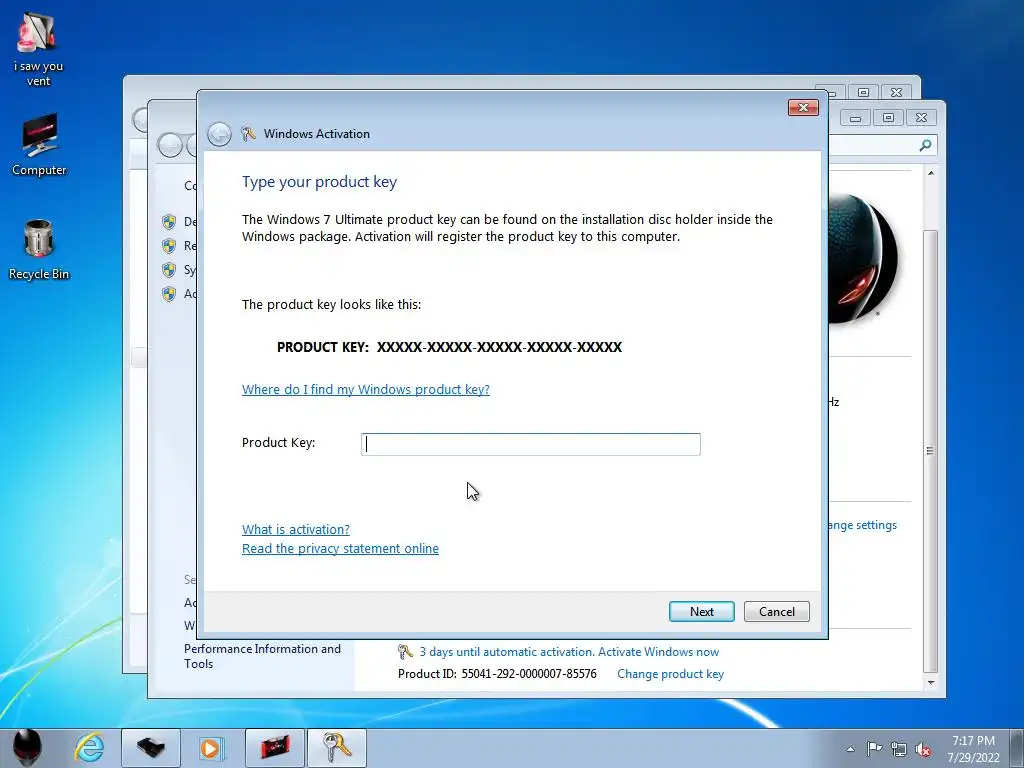Screen dimensions: 1024x768
Task: Select the Computer desktop icon
Action: [x=39, y=144]
